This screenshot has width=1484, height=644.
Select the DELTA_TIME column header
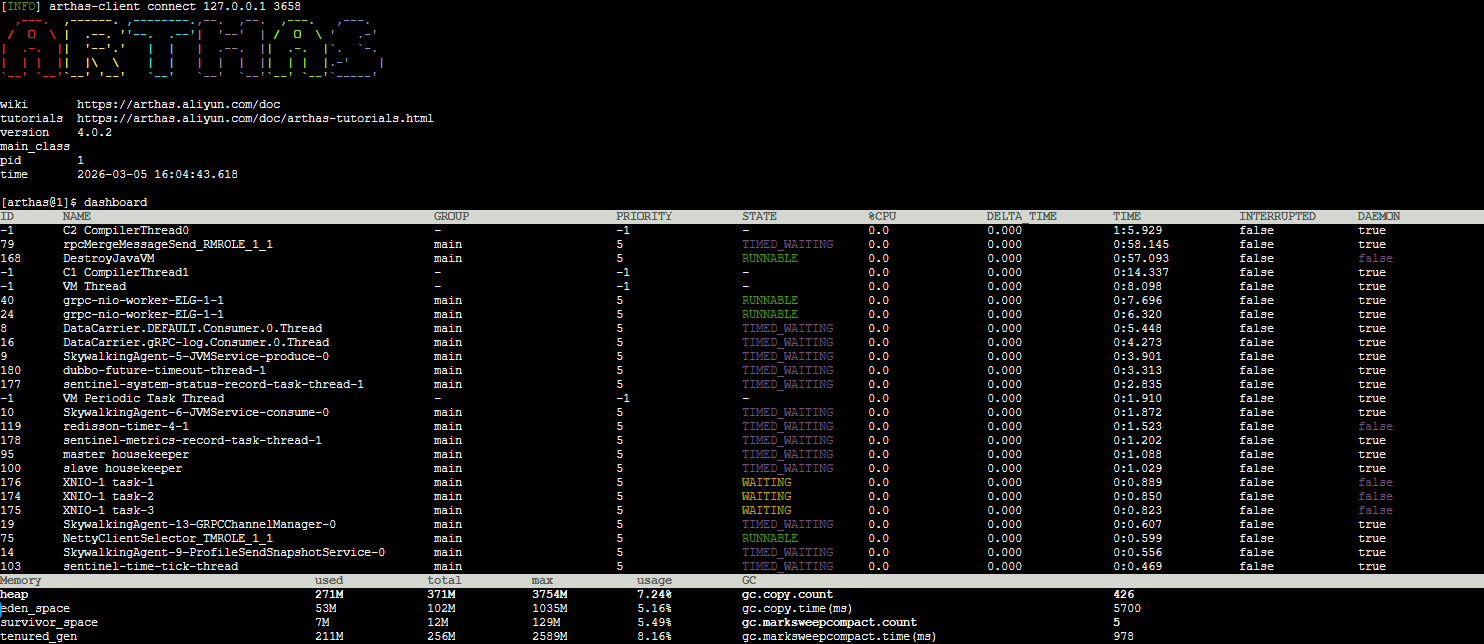pyautogui.click(x=1021, y=216)
